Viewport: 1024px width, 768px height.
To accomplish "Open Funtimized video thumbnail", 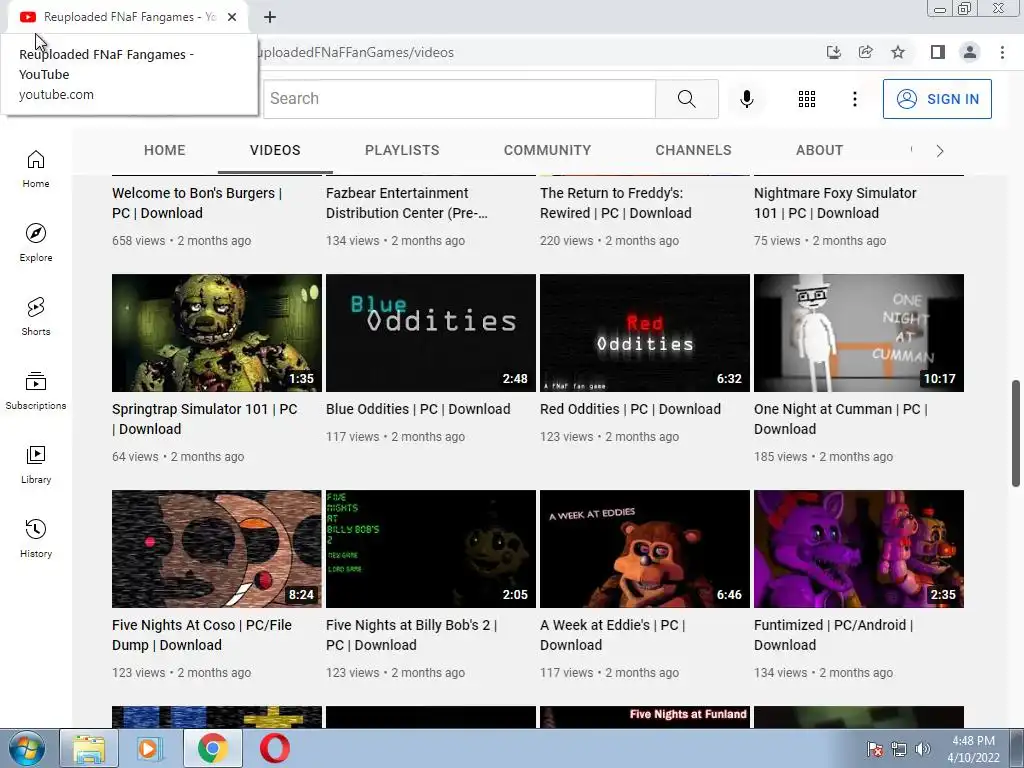I will (x=859, y=549).
